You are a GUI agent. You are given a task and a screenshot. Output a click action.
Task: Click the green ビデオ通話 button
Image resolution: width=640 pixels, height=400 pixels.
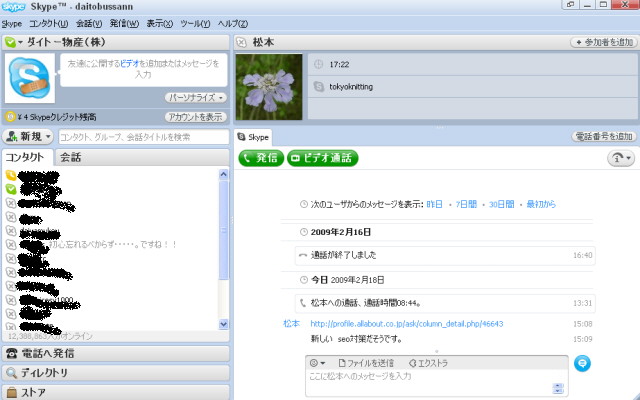[322, 158]
